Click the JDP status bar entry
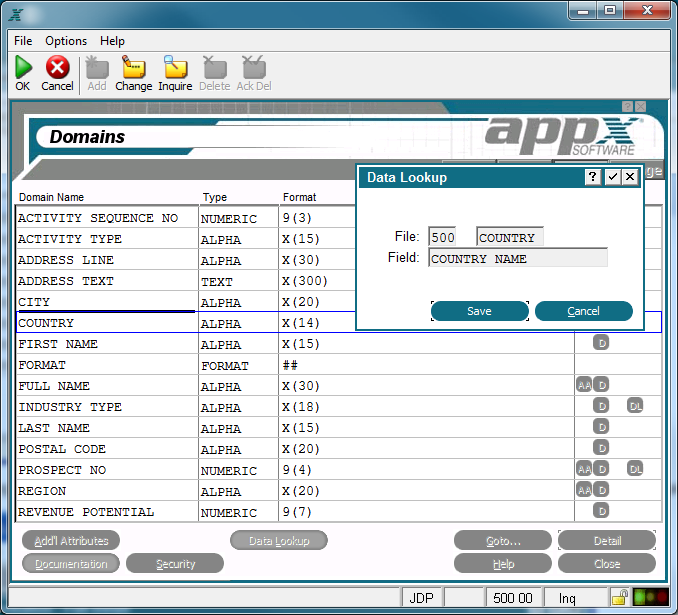Screen dimensions: 678x615 coord(421,598)
